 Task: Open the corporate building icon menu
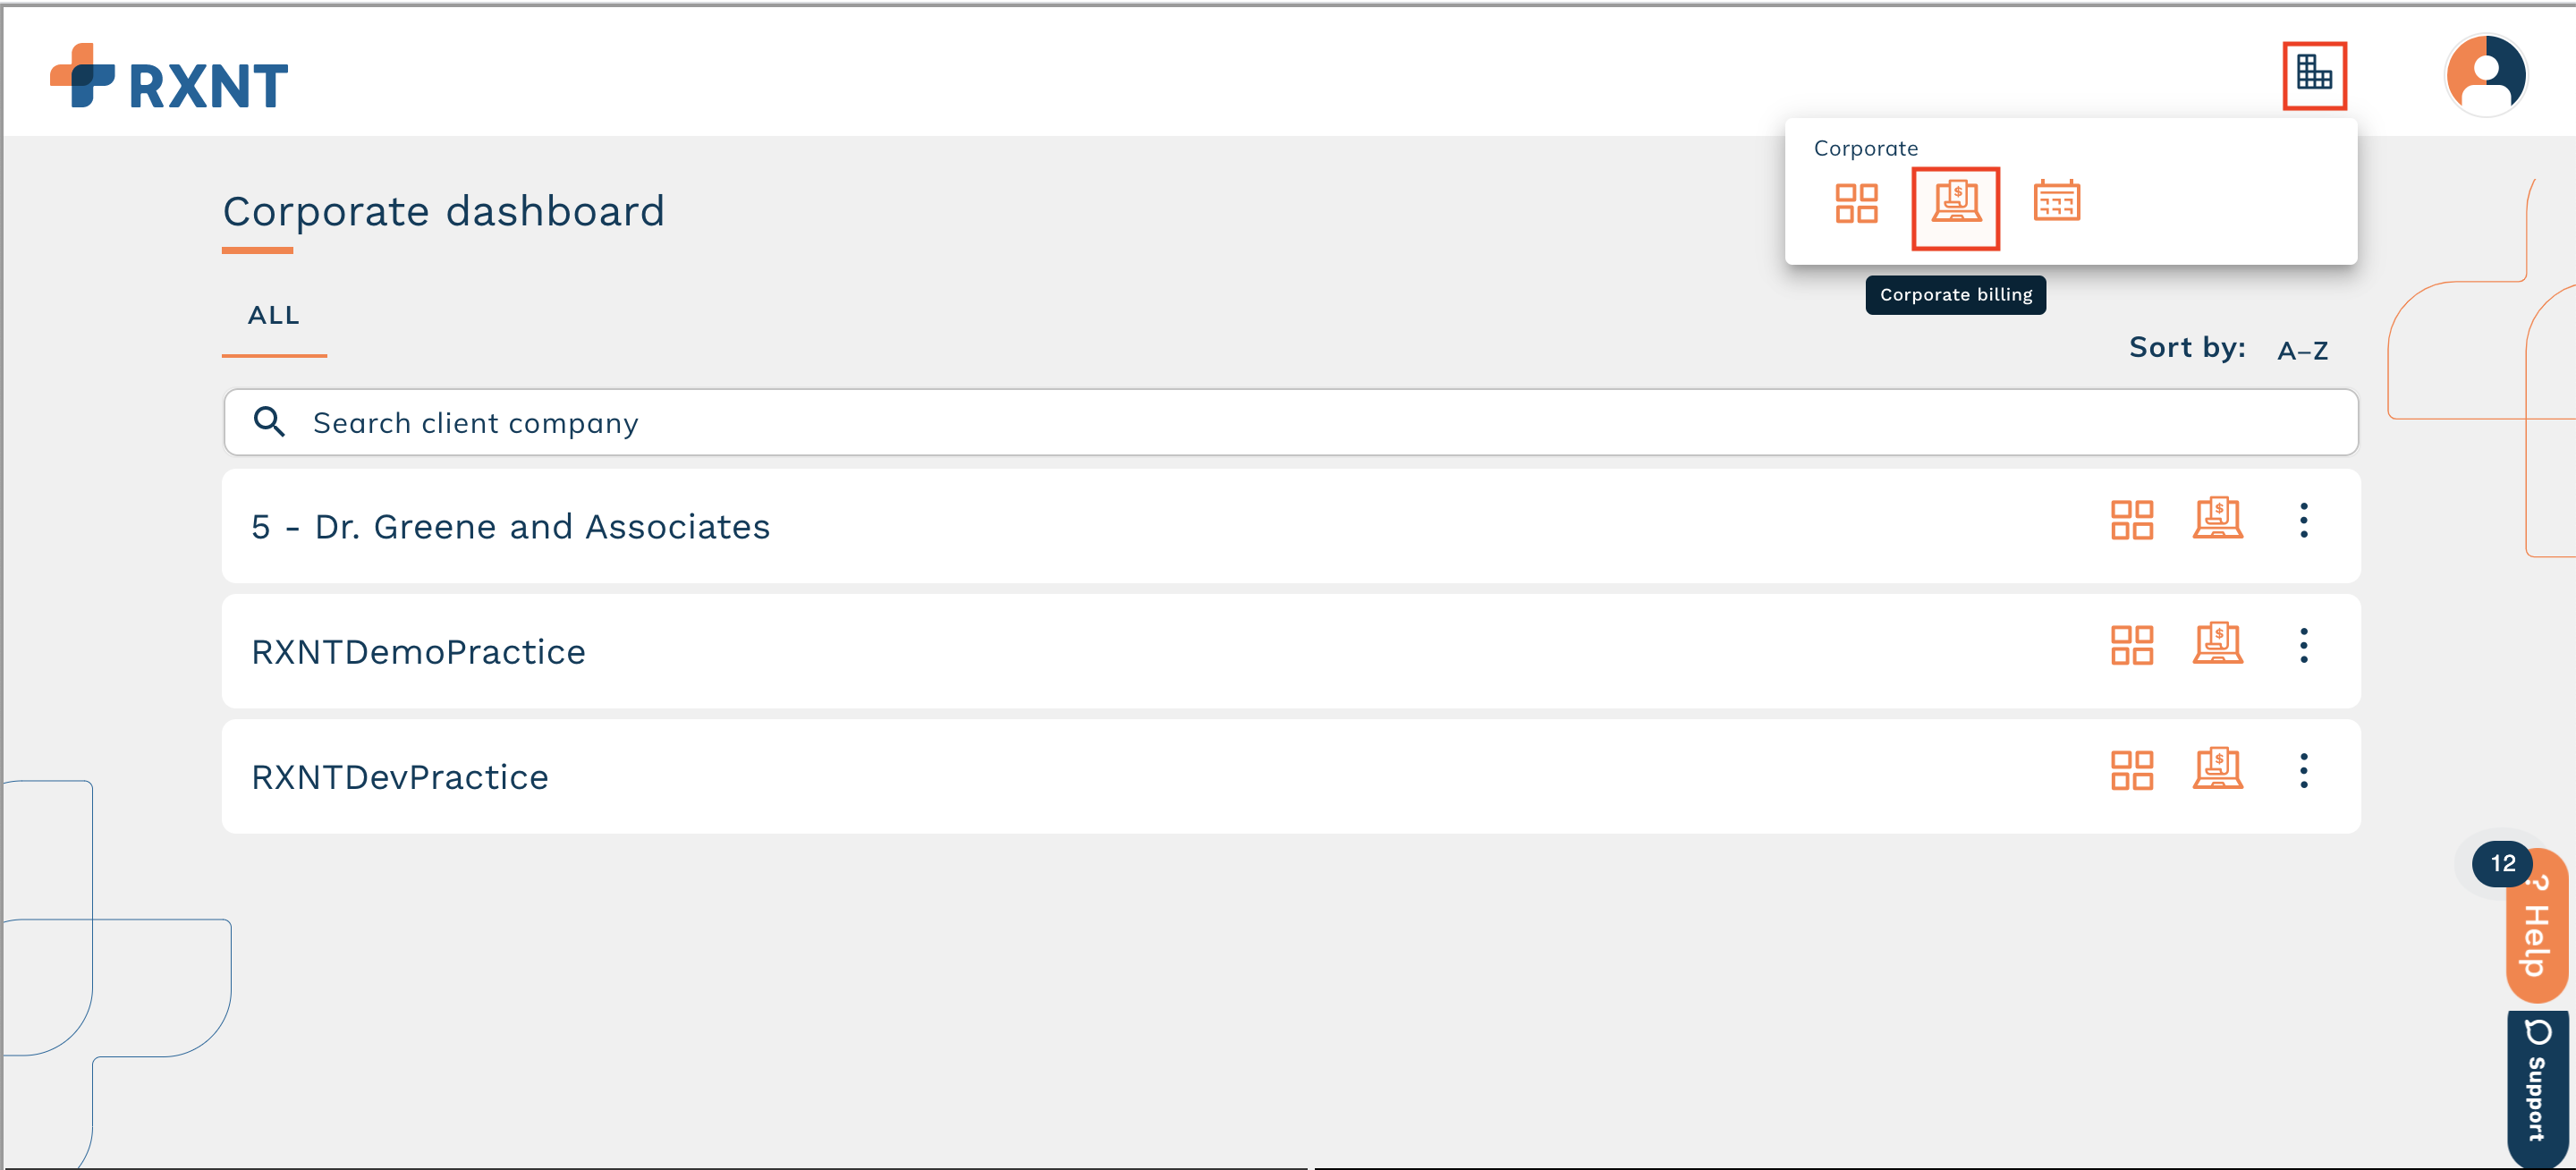pyautogui.click(x=2314, y=74)
